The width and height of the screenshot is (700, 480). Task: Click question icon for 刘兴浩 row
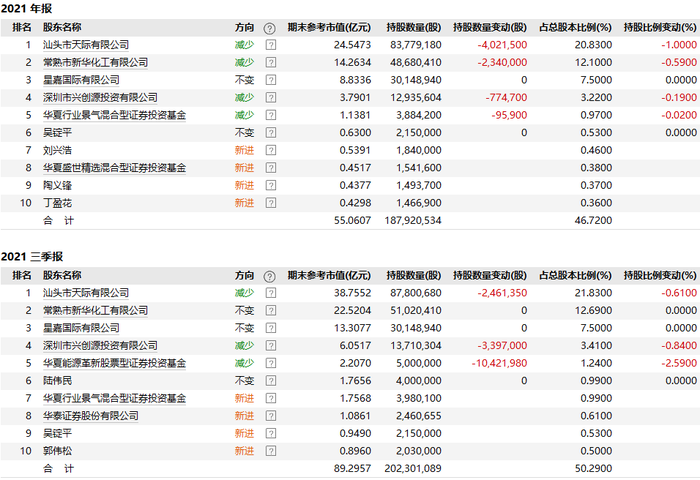[271, 150]
